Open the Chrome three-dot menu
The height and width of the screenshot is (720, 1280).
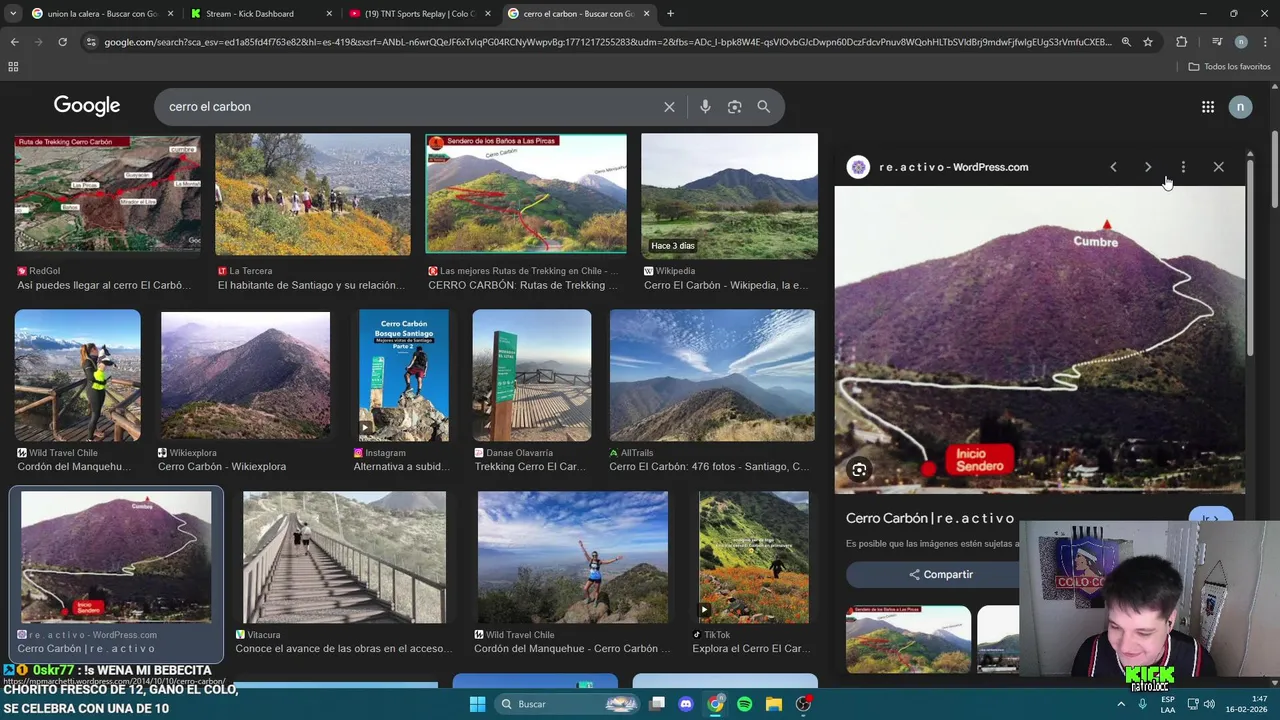[x=1265, y=42]
